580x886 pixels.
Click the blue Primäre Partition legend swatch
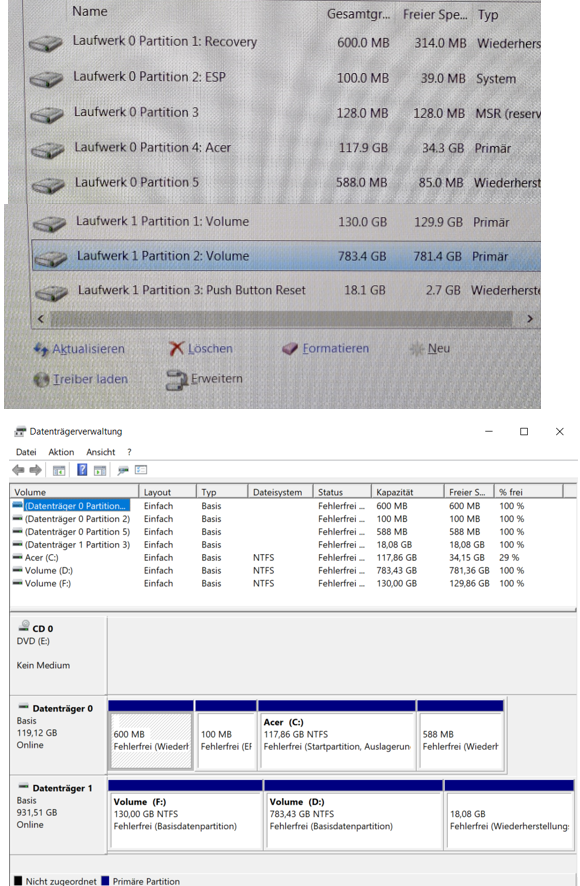point(105,881)
